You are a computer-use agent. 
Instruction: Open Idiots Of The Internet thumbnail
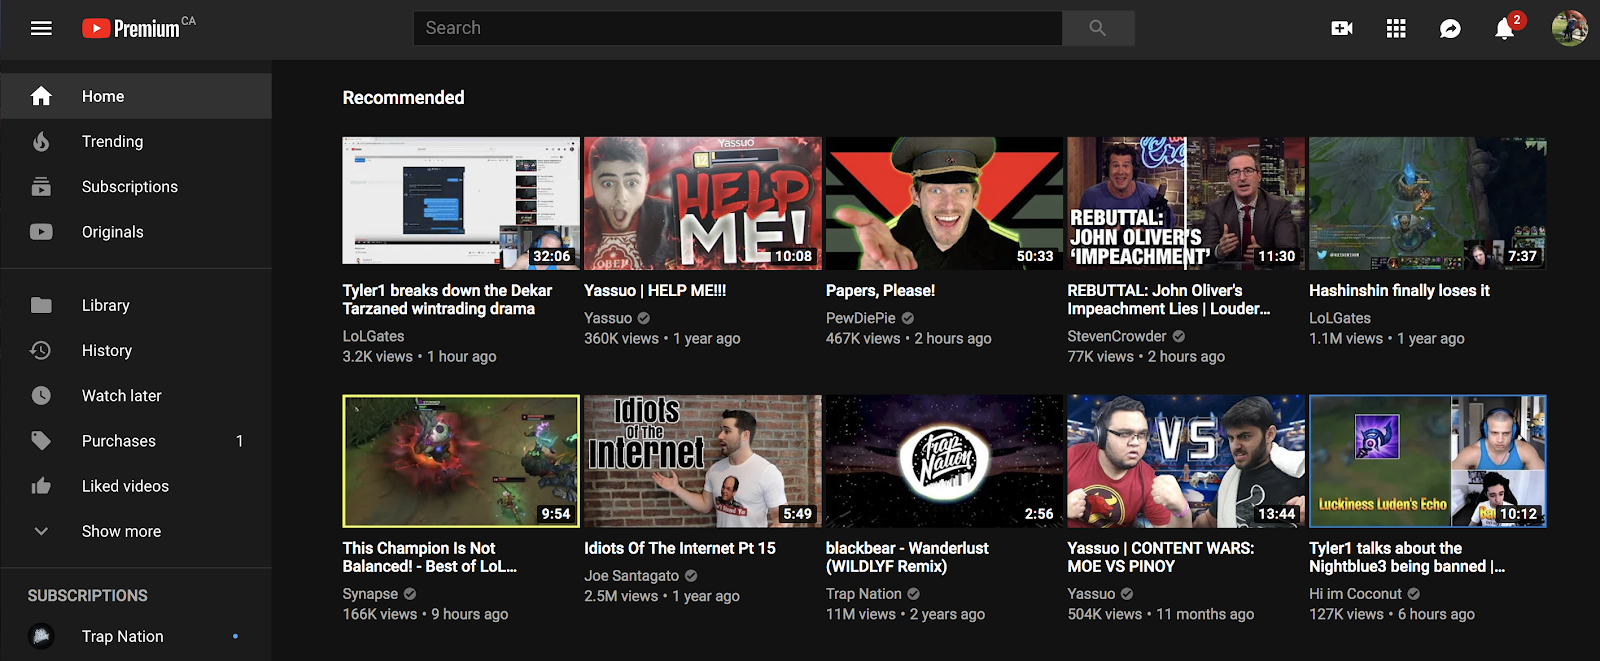[703, 461]
